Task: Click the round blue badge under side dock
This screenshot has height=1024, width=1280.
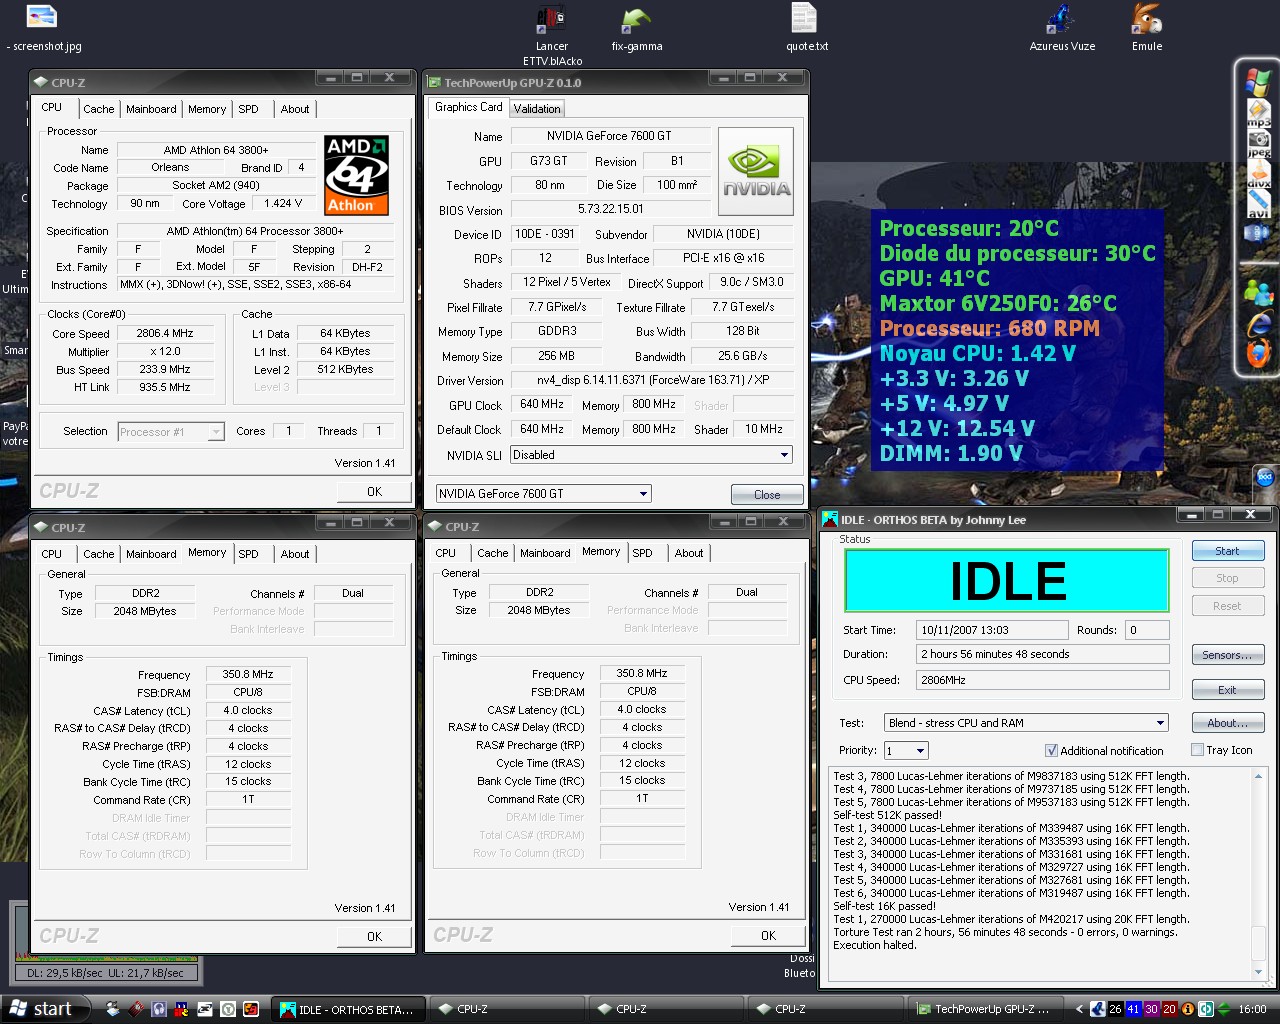Action: tap(1264, 477)
